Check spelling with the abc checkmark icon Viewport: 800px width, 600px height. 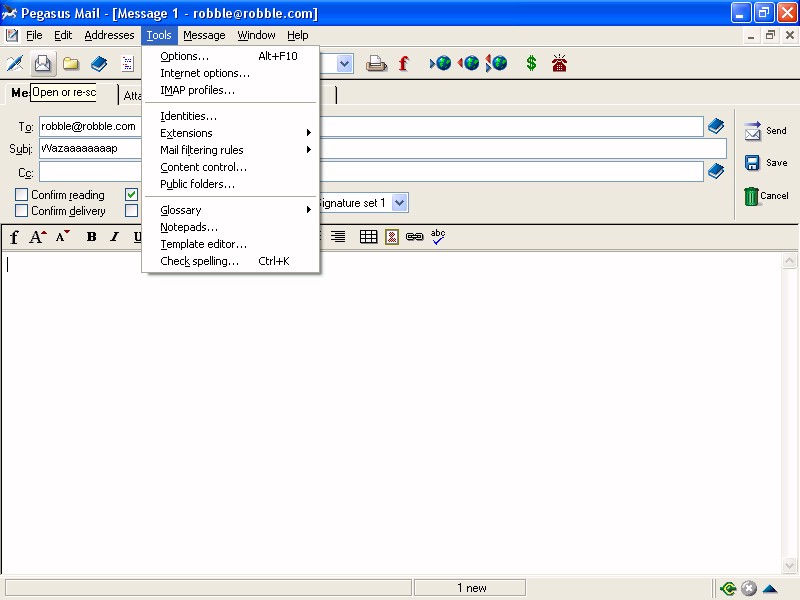pyautogui.click(x=438, y=237)
